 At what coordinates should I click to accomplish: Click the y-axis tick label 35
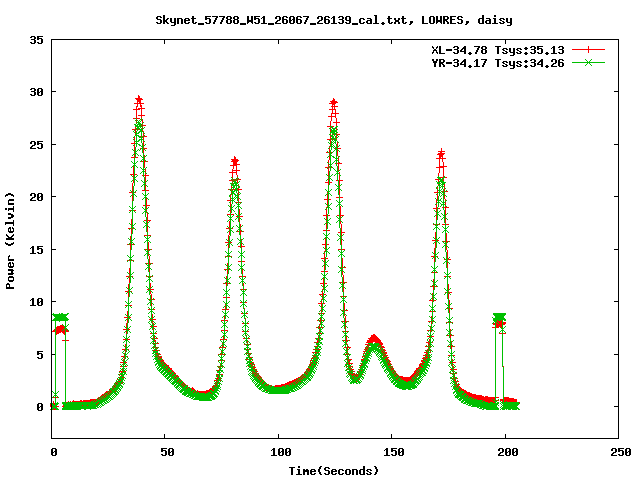36,40
